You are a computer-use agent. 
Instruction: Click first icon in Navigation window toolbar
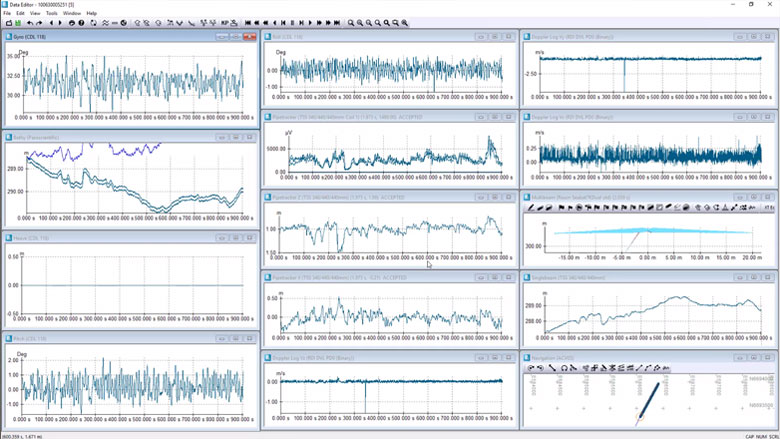point(530,368)
